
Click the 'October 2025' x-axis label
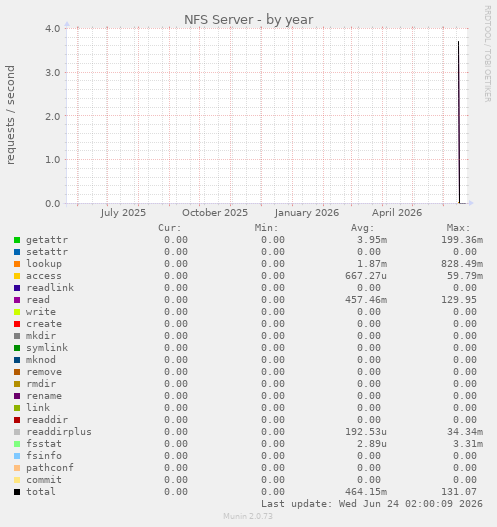click(x=215, y=213)
